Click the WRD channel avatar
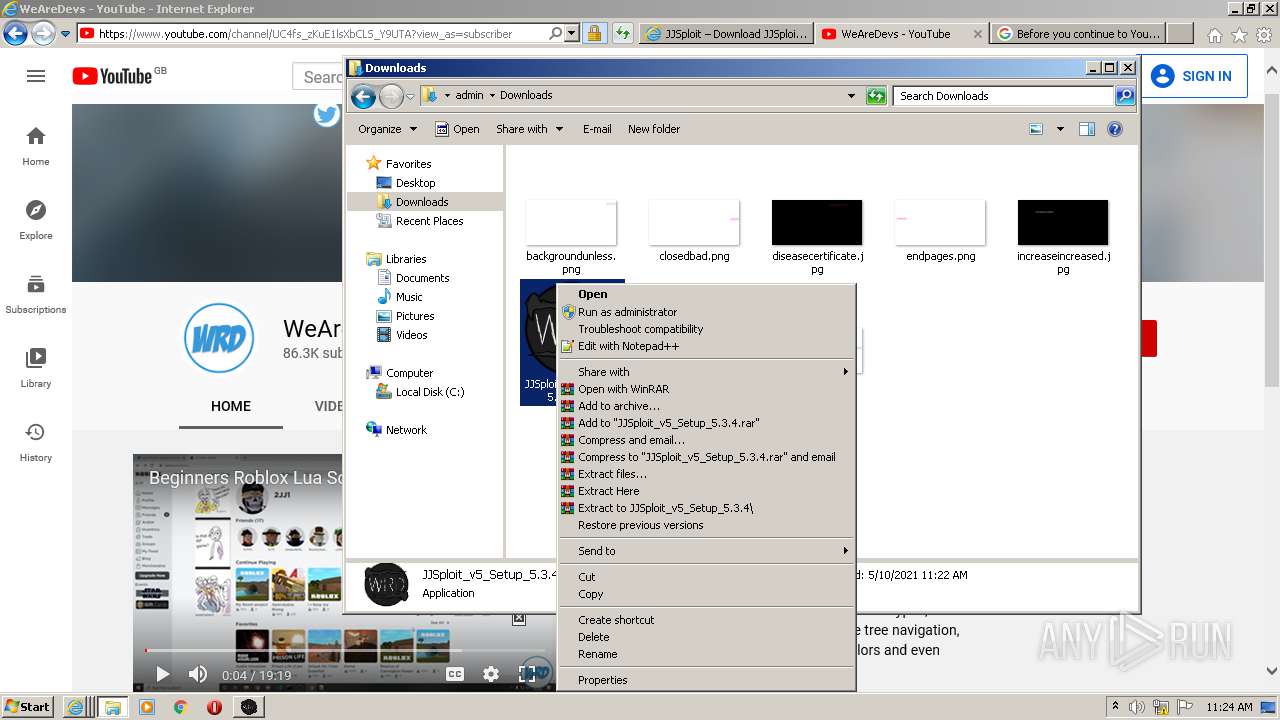 pyautogui.click(x=219, y=338)
